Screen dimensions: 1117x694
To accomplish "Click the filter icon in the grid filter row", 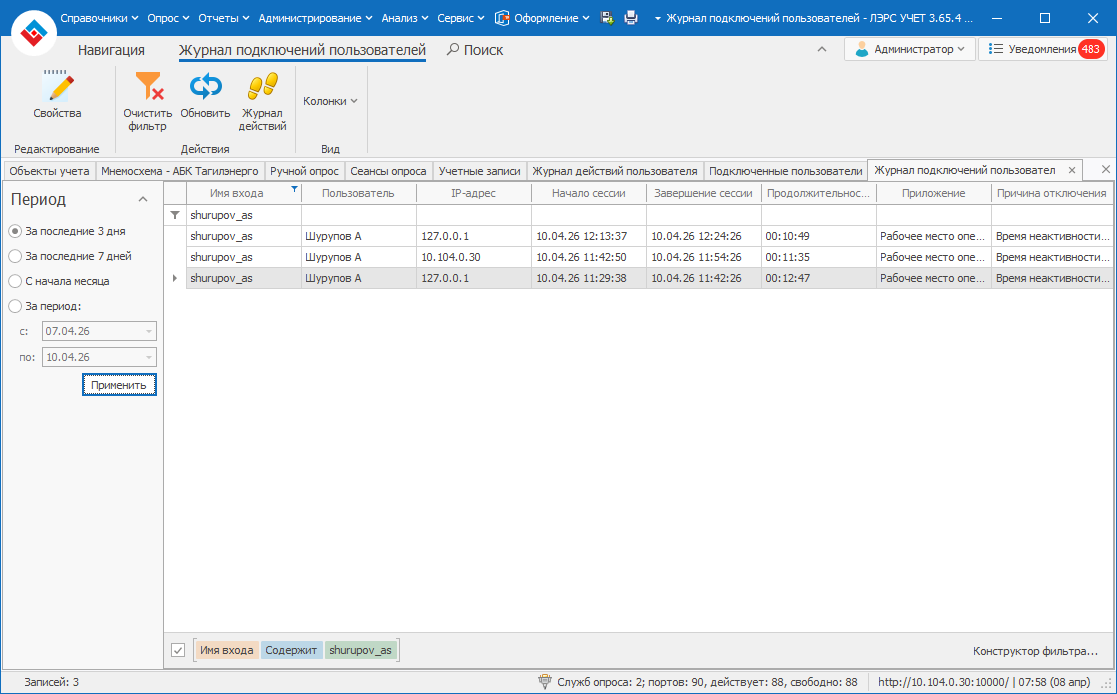I will click(x=175, y=215).
